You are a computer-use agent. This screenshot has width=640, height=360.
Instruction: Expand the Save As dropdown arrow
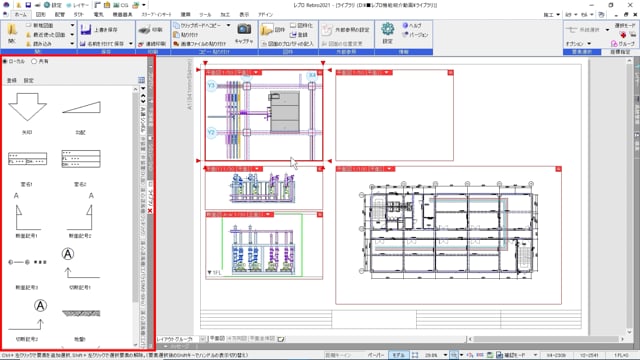tap(131, 43)
